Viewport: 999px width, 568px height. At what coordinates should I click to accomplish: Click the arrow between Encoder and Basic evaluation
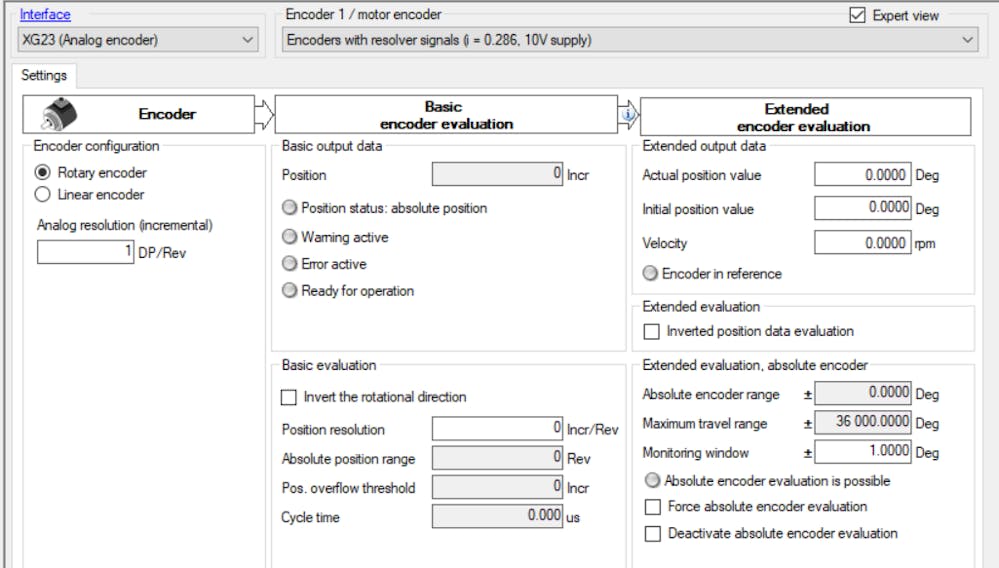click(264, 115)
